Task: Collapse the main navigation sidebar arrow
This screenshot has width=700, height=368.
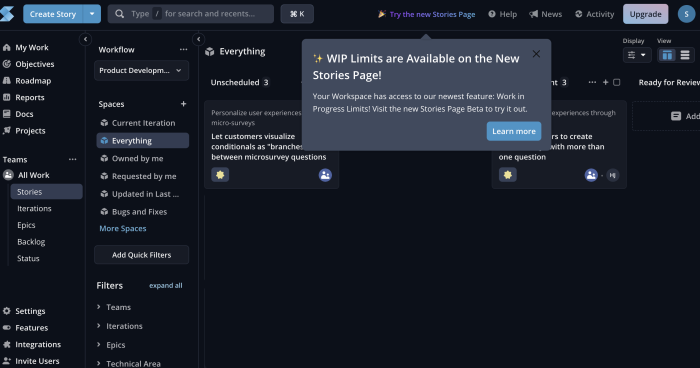Action: tap(85, 39)
